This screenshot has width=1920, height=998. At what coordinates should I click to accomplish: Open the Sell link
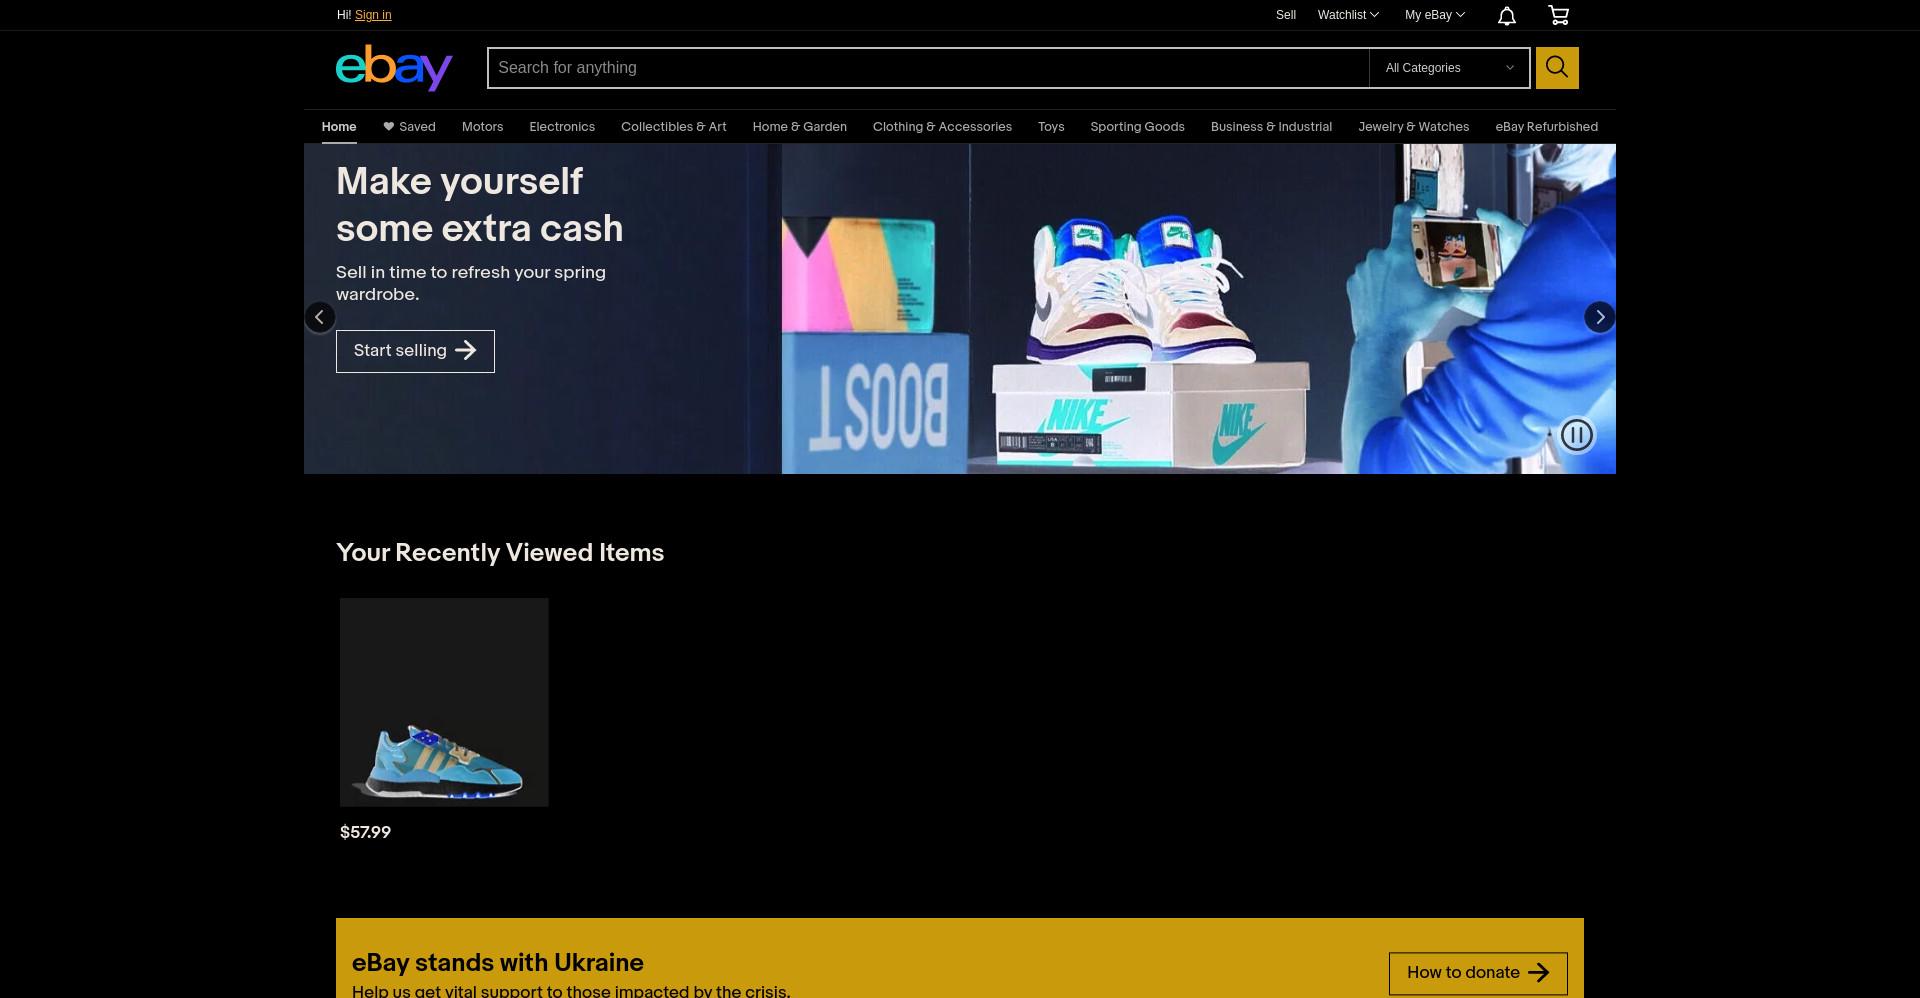(x=1286, y=15)
